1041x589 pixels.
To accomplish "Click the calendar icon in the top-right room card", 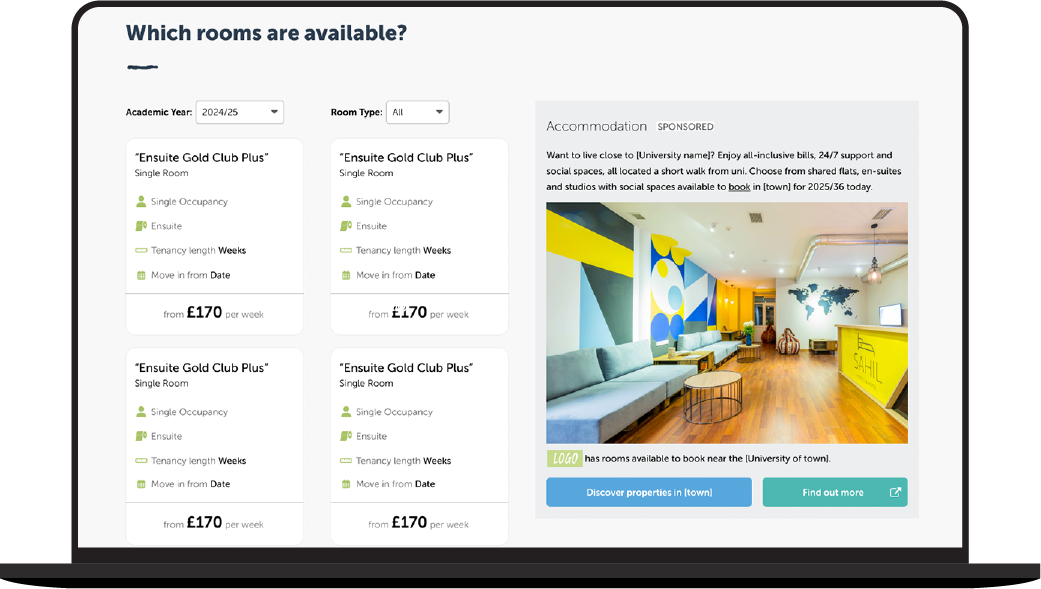I will (x=346, y=275).
